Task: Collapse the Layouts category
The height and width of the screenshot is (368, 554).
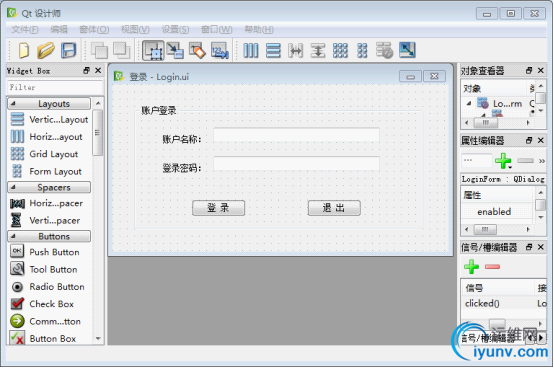Action: coord(13,103)
